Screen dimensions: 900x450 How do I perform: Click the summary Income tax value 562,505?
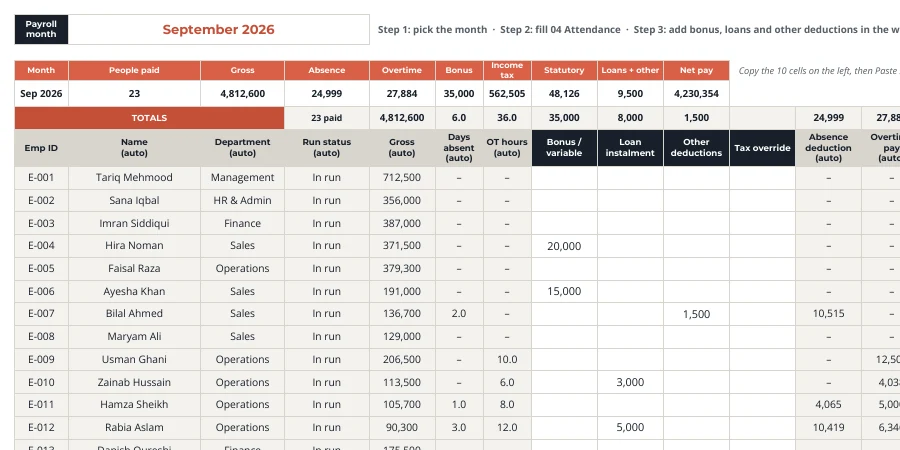(507, 94)
